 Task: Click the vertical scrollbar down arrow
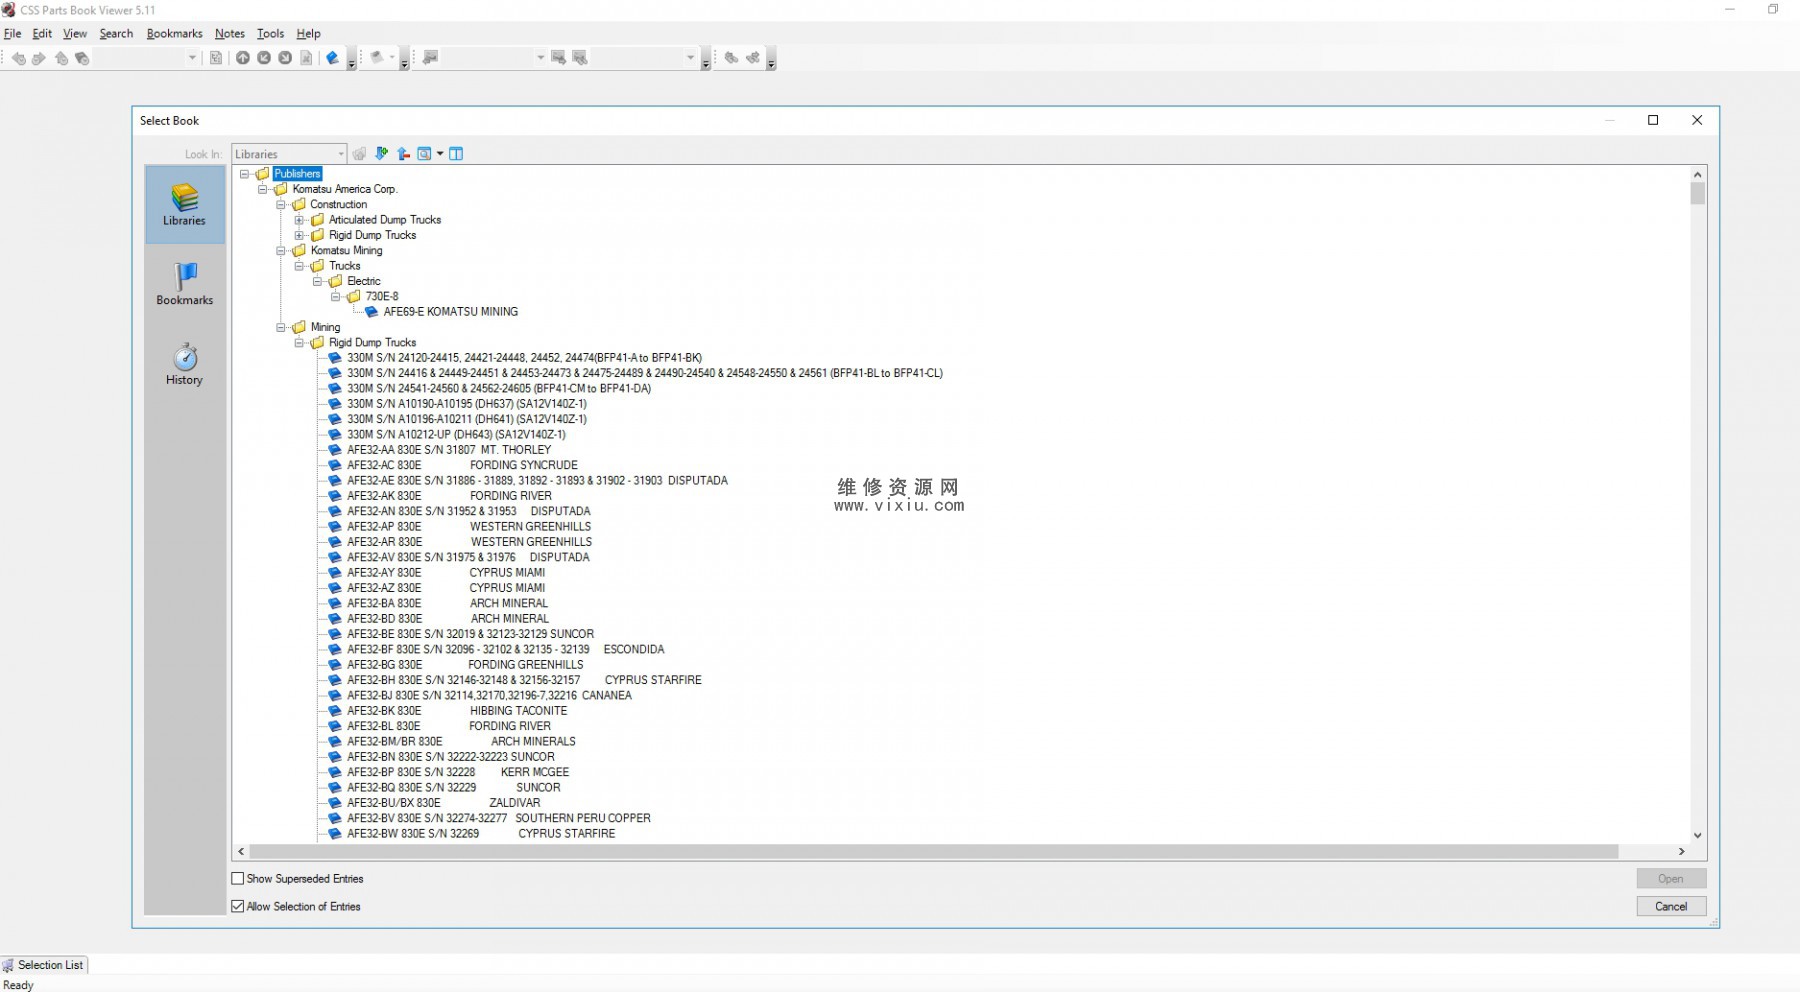tap(1697, 835)
